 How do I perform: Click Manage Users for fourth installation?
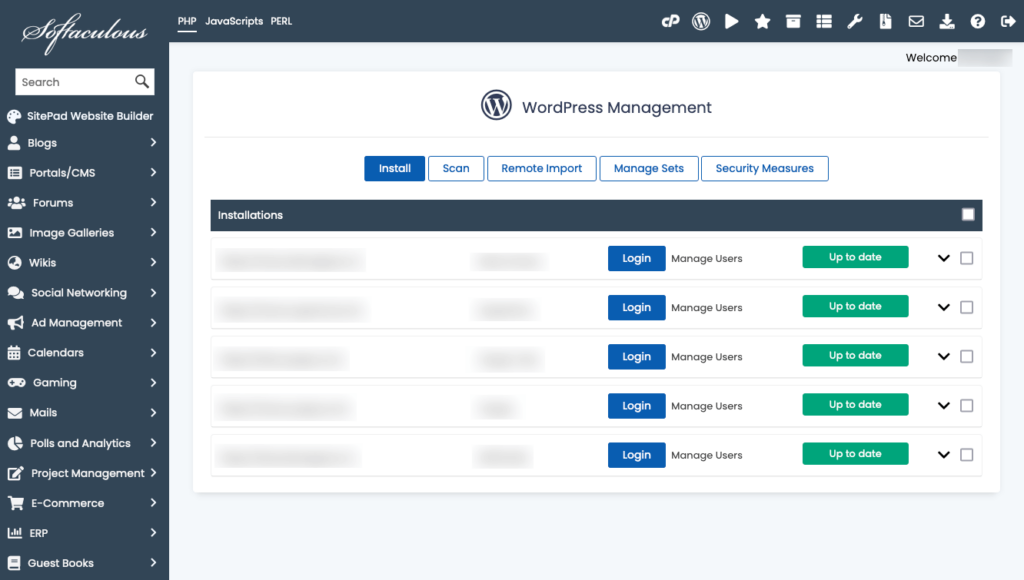[x=707, y=406]
